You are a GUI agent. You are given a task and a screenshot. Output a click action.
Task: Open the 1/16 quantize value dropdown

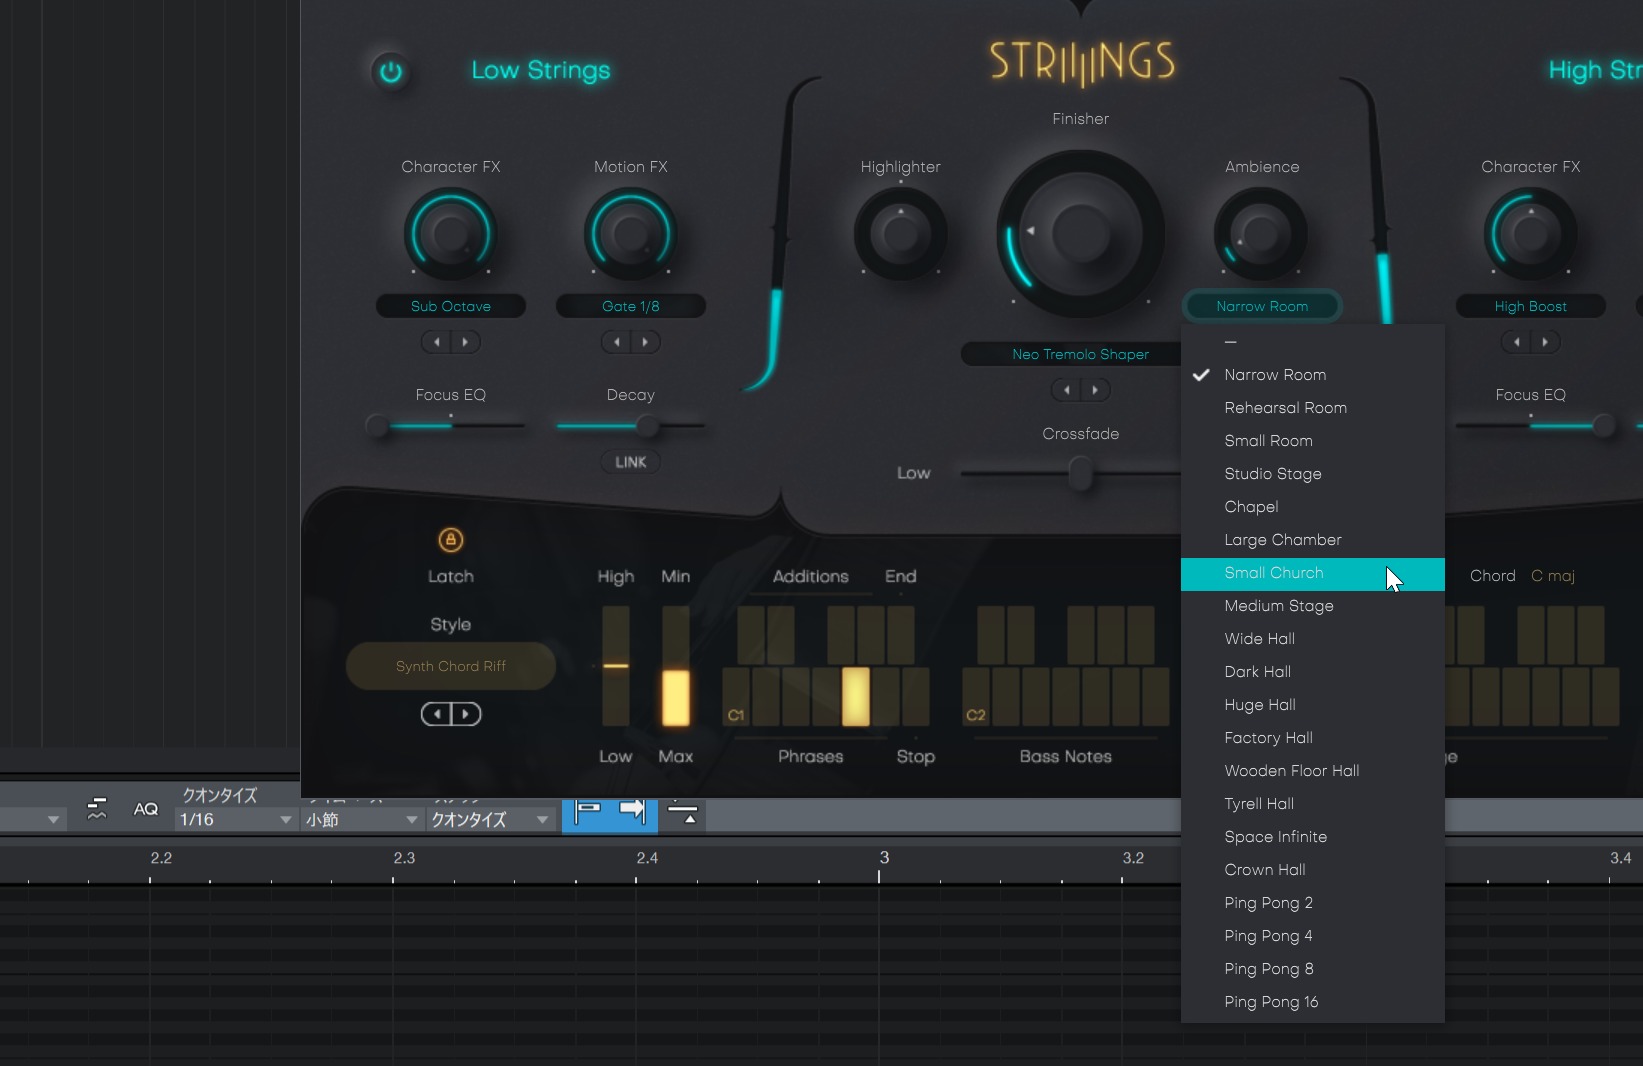point(236,820)
